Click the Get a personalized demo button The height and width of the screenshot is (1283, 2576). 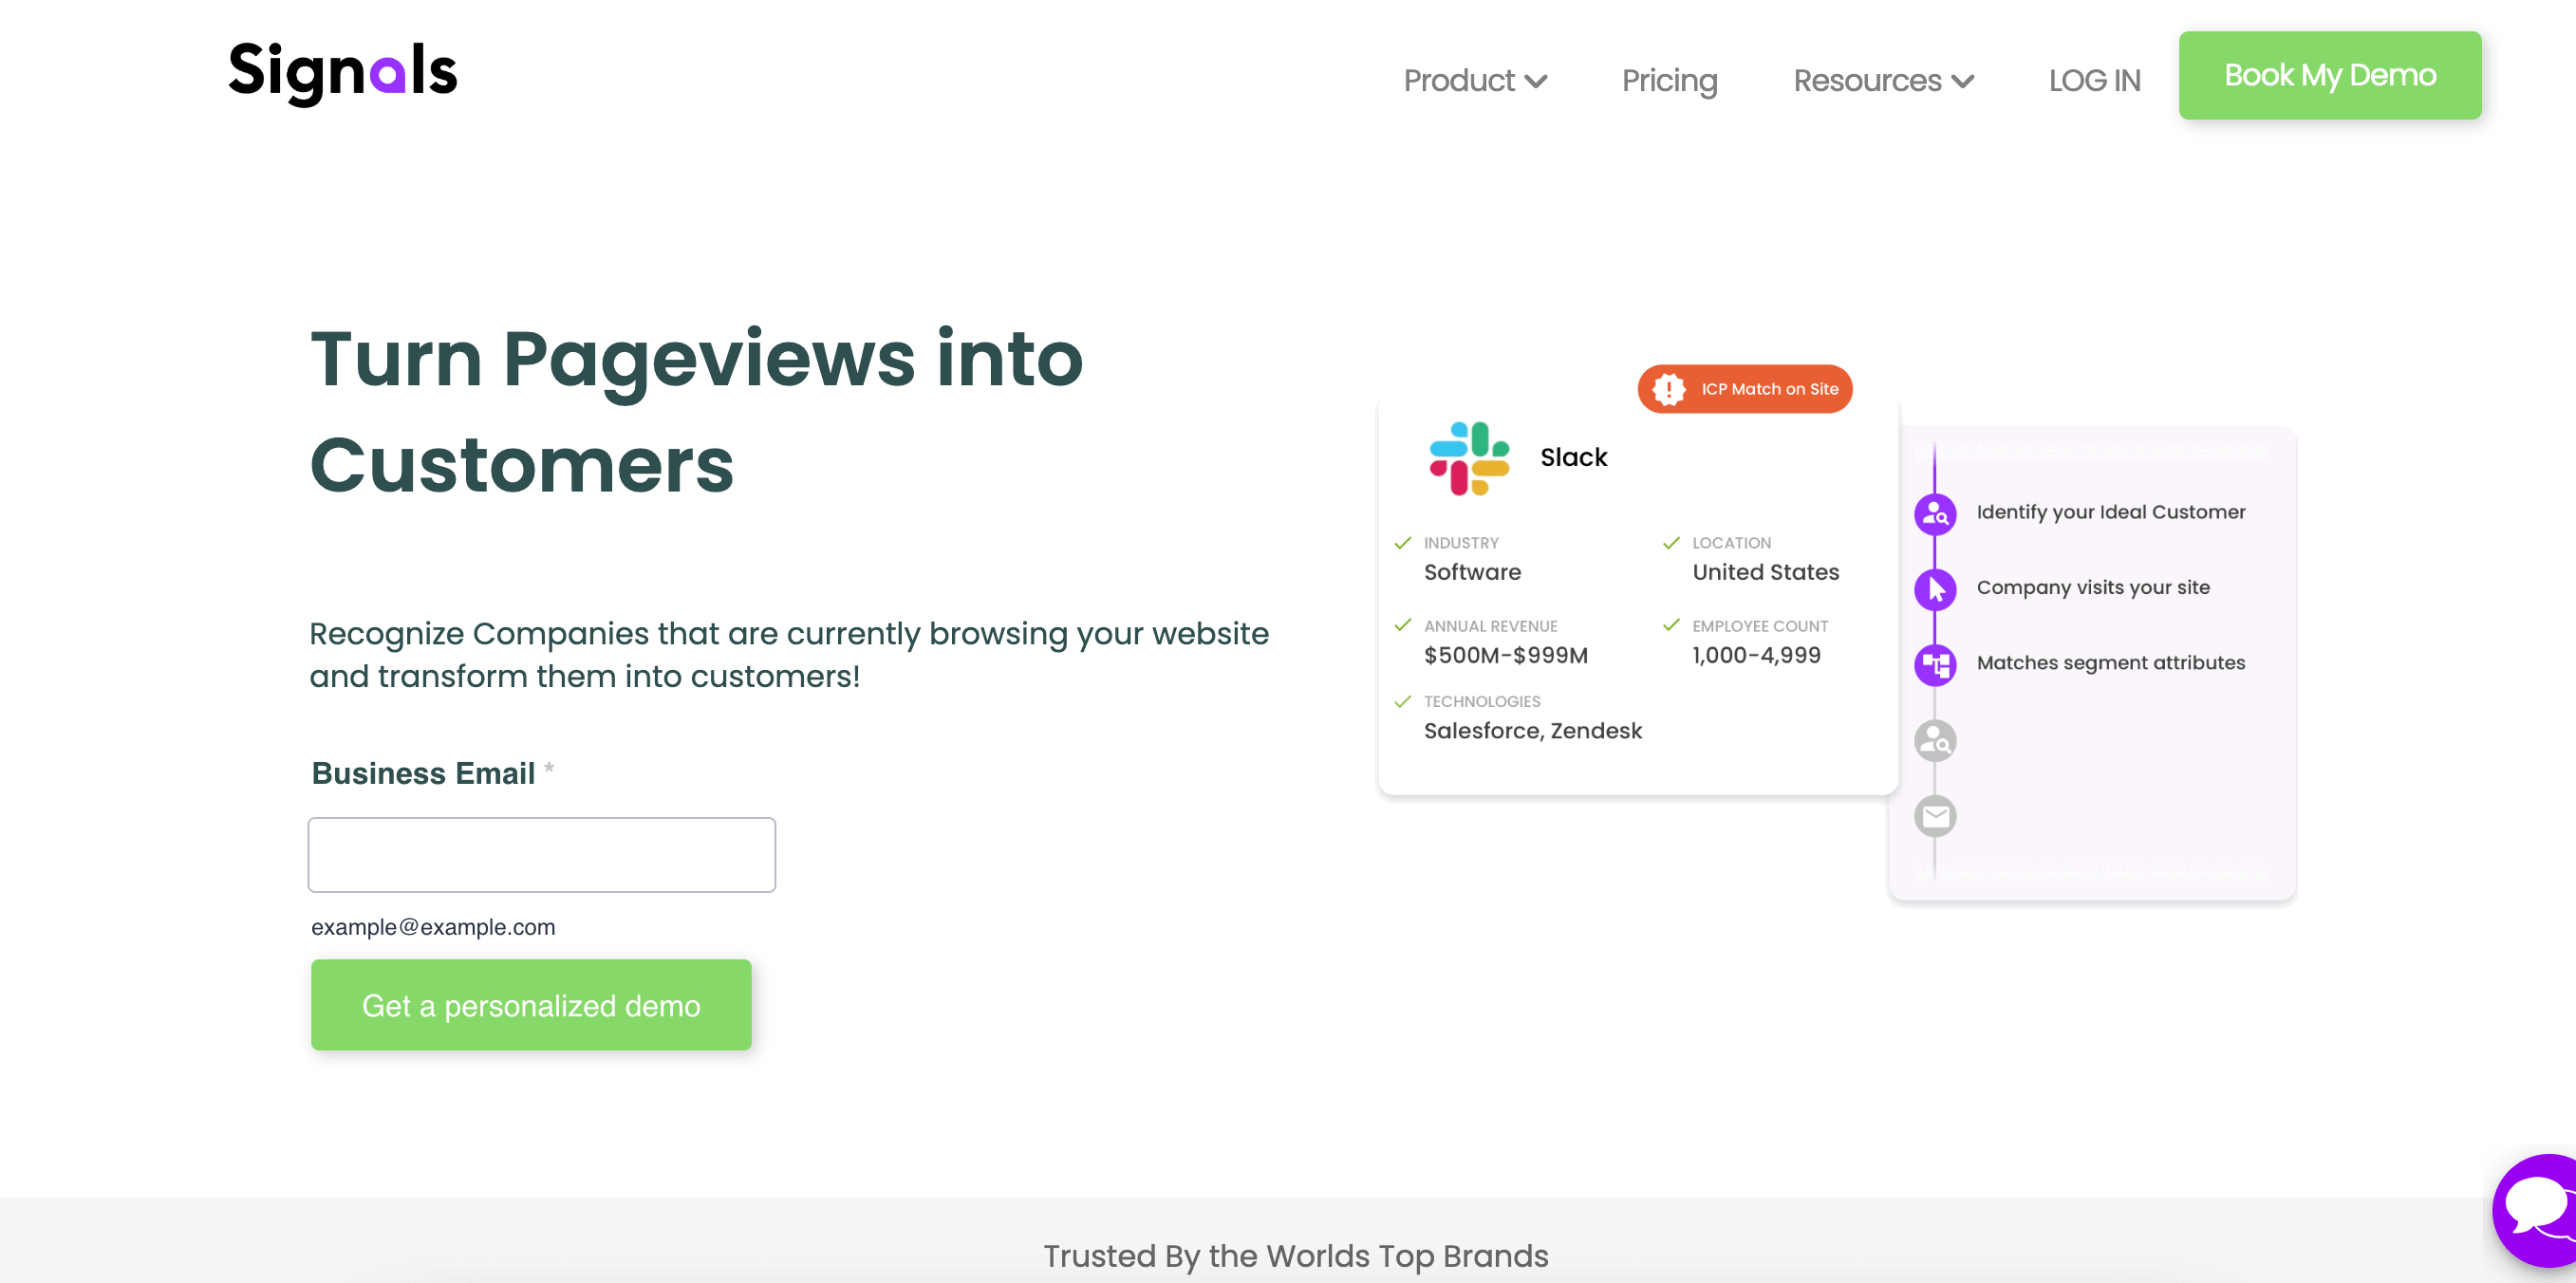531,1005
